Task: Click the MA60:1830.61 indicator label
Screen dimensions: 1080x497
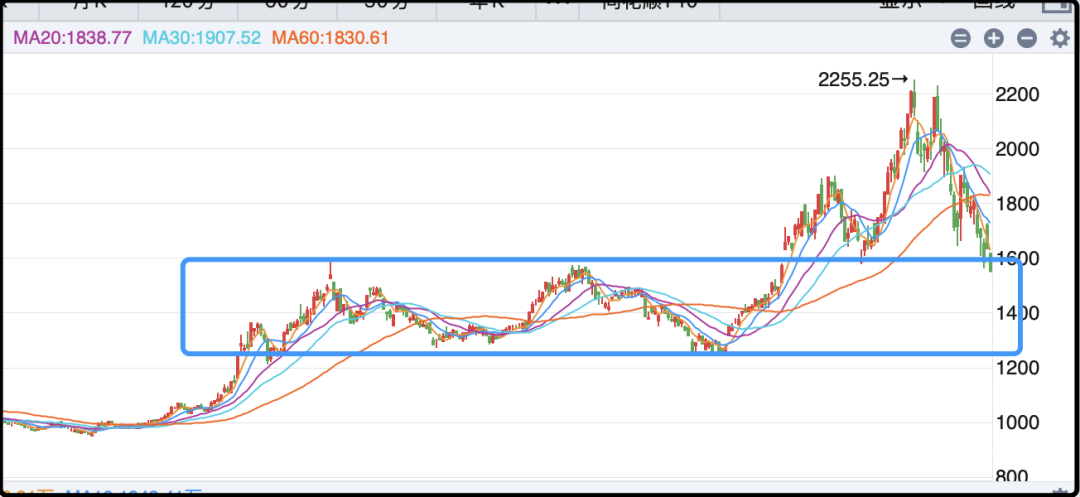Action: point(331,38)
